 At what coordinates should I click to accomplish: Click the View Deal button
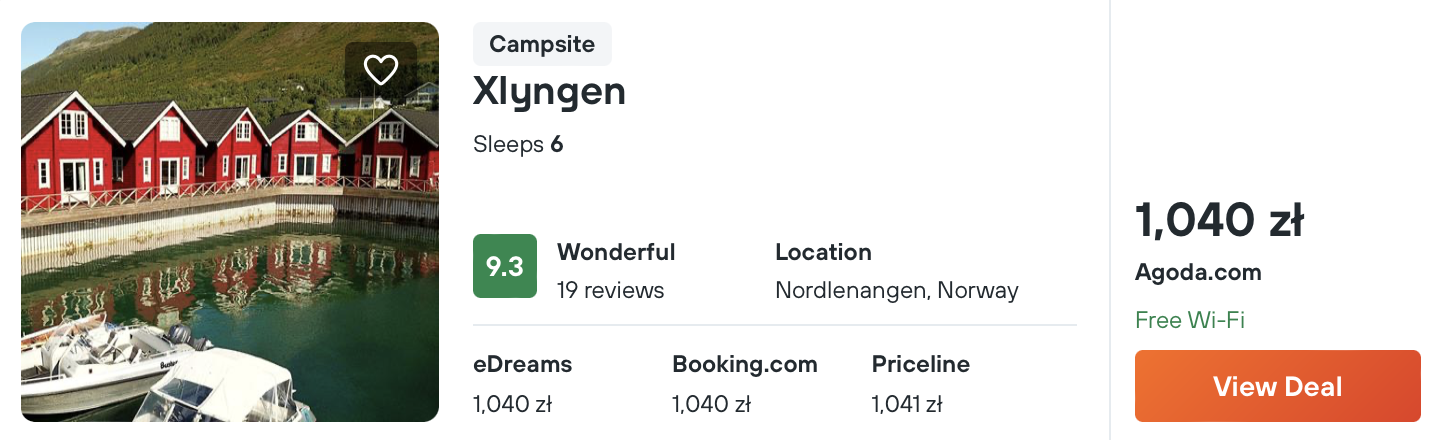point(1277,386)
